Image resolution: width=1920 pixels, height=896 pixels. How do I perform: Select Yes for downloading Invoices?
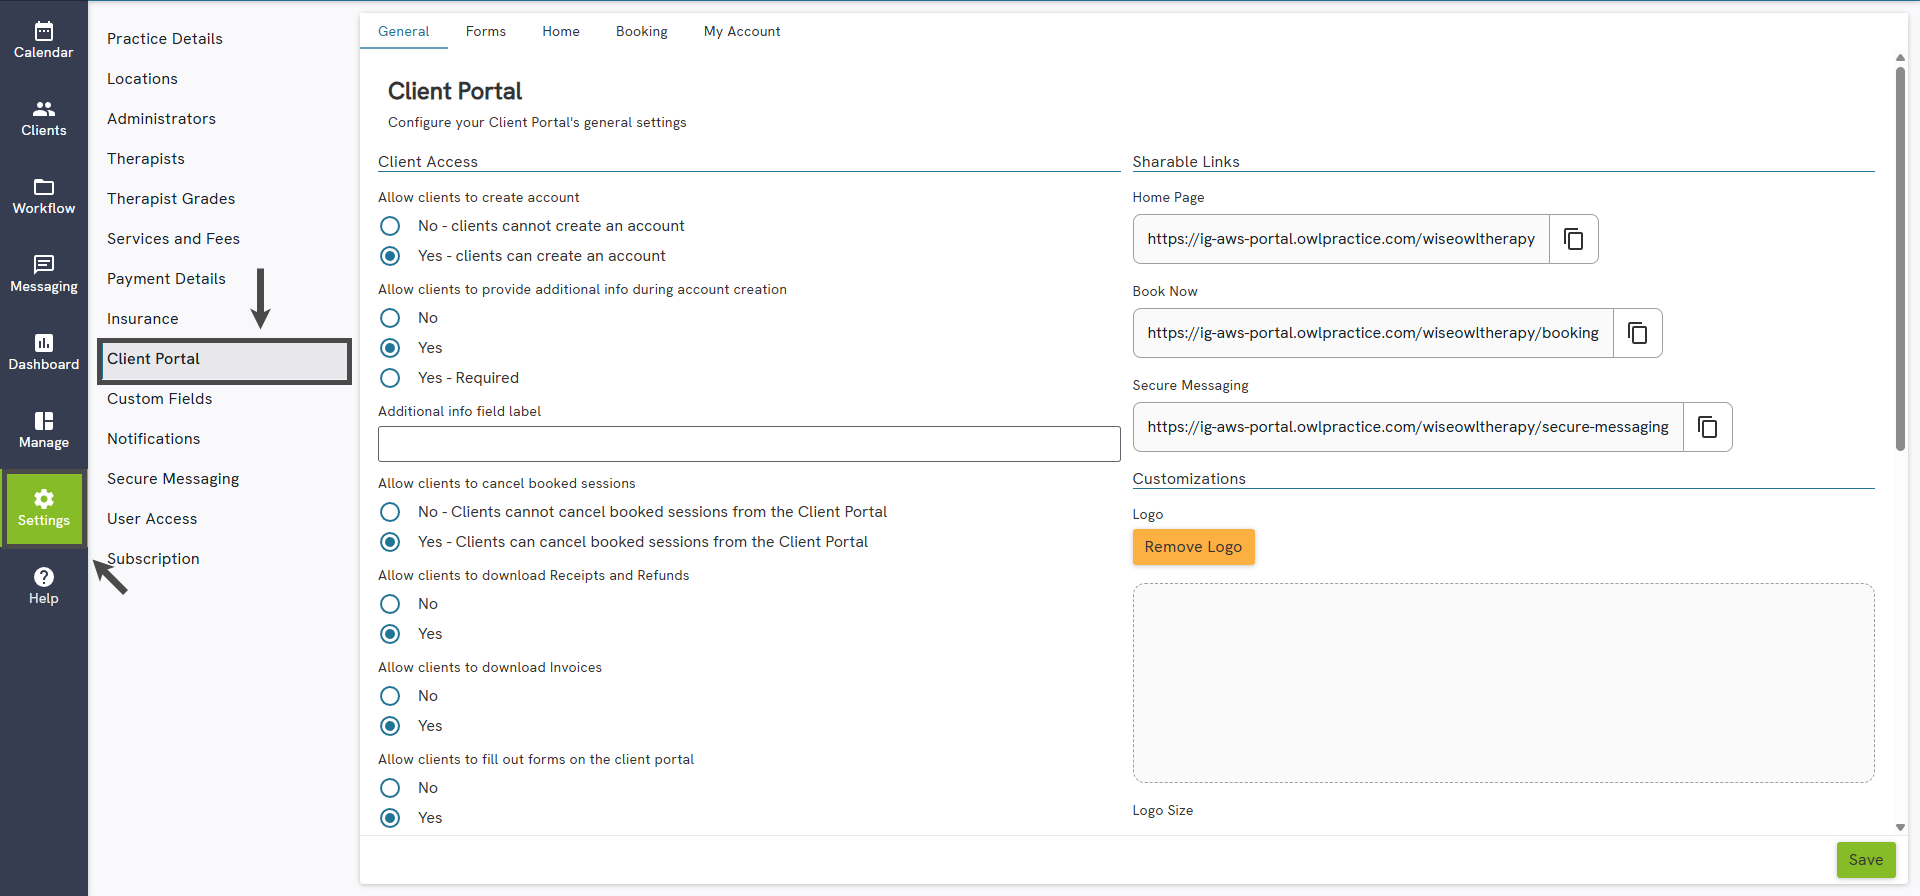[x=390, y=726]
